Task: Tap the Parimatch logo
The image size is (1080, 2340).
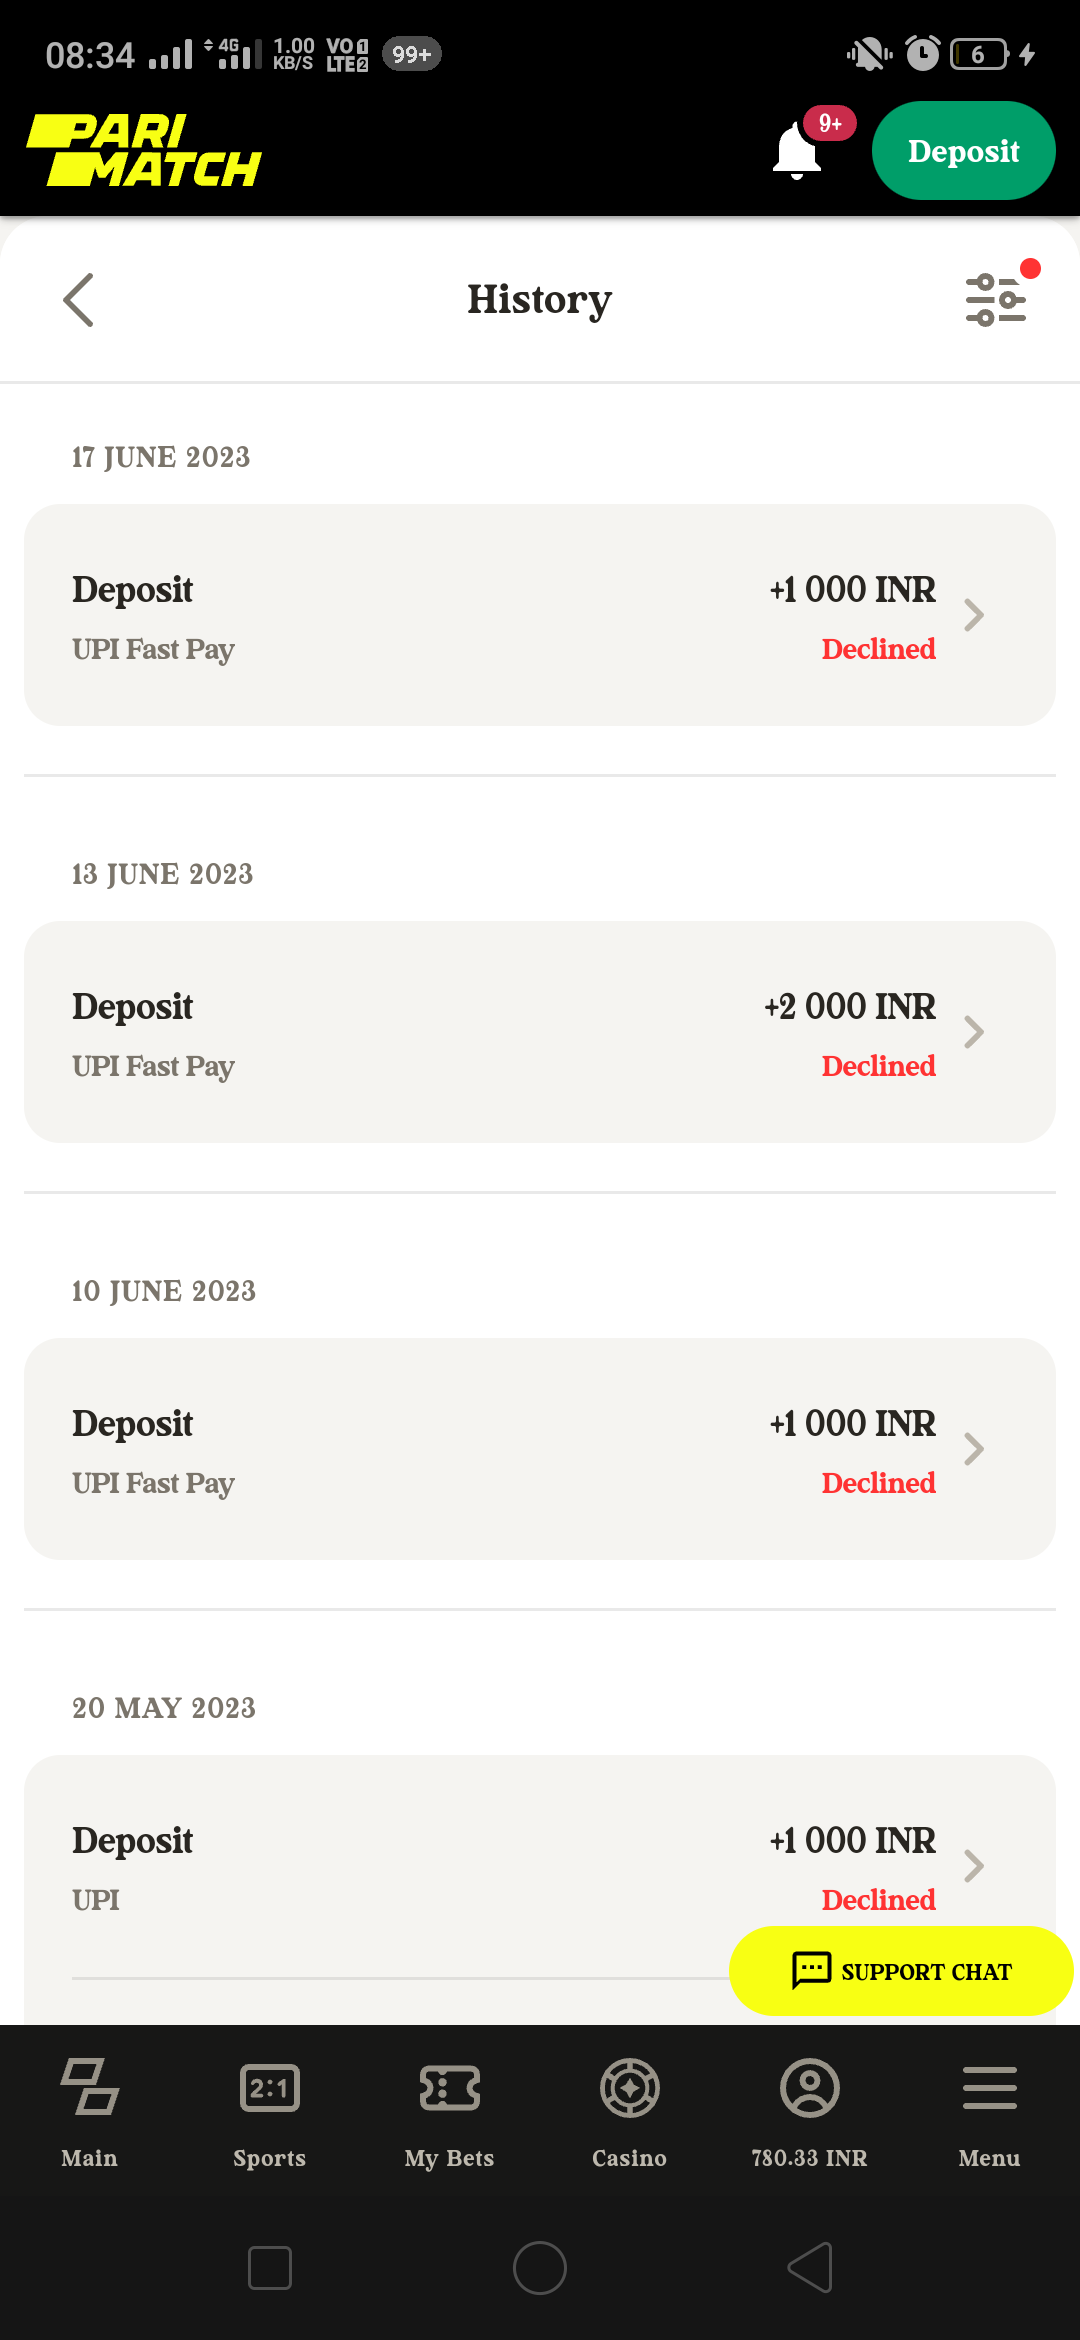Action: tap(144, 151)
